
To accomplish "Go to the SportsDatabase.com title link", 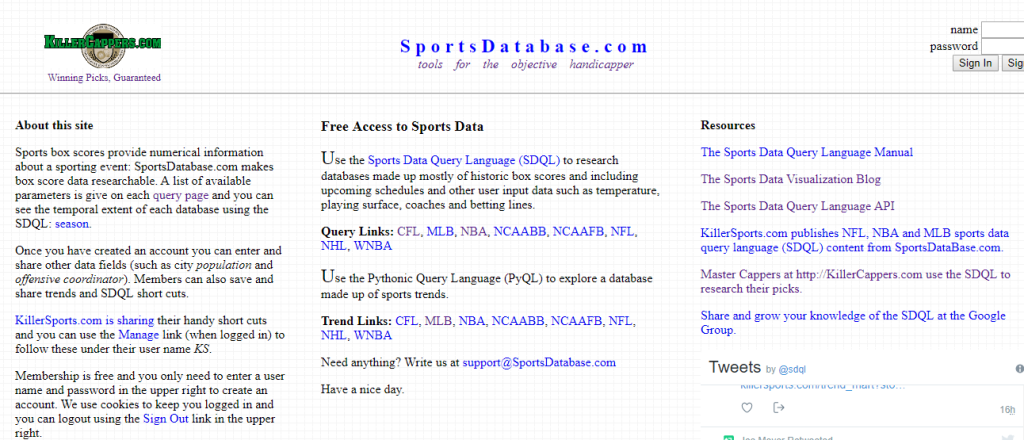I will [524, 46].
